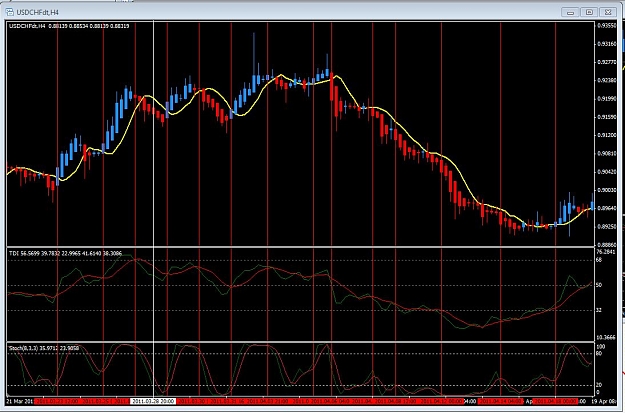Click the 68 level on TDI scale
Image resolution: width=625 pixels, height=413 pixels.
pos(599,260)
